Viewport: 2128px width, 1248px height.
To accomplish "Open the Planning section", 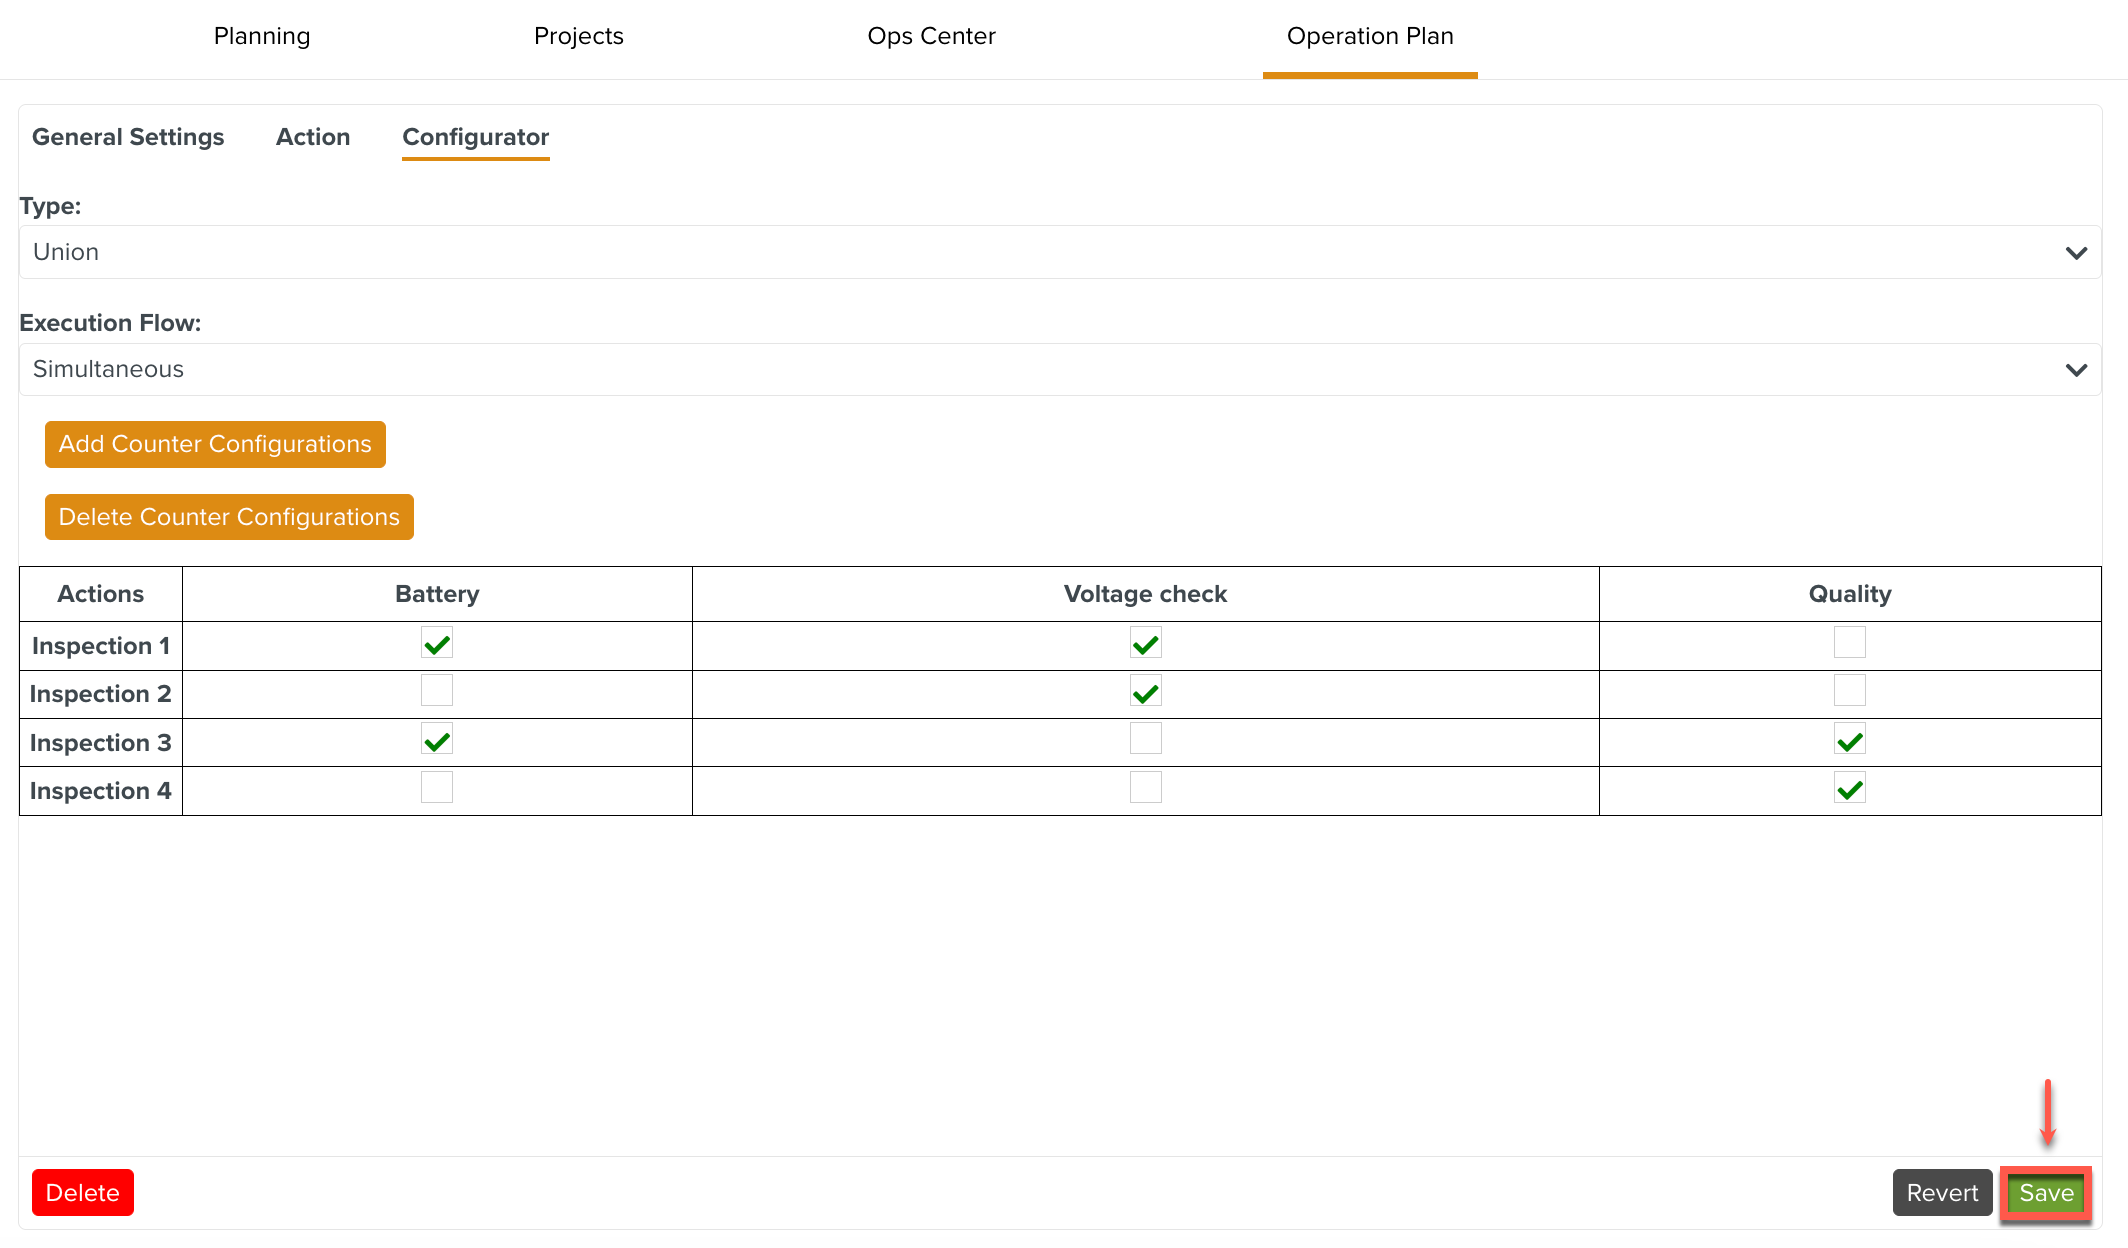I will click(262, 36).
